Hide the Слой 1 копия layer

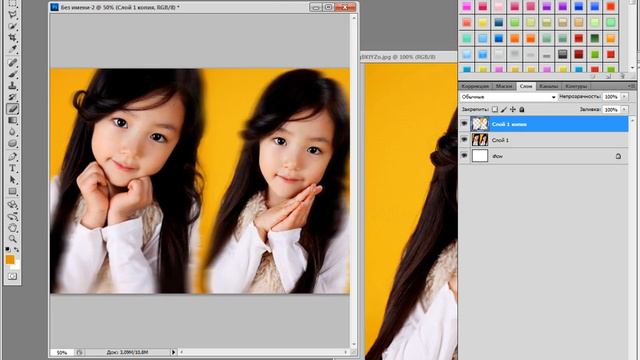(464, 124)
